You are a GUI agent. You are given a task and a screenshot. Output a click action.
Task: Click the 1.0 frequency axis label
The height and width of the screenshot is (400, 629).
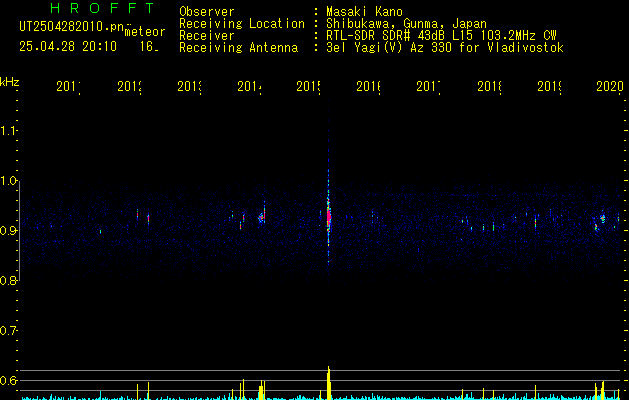pos(8,181)
